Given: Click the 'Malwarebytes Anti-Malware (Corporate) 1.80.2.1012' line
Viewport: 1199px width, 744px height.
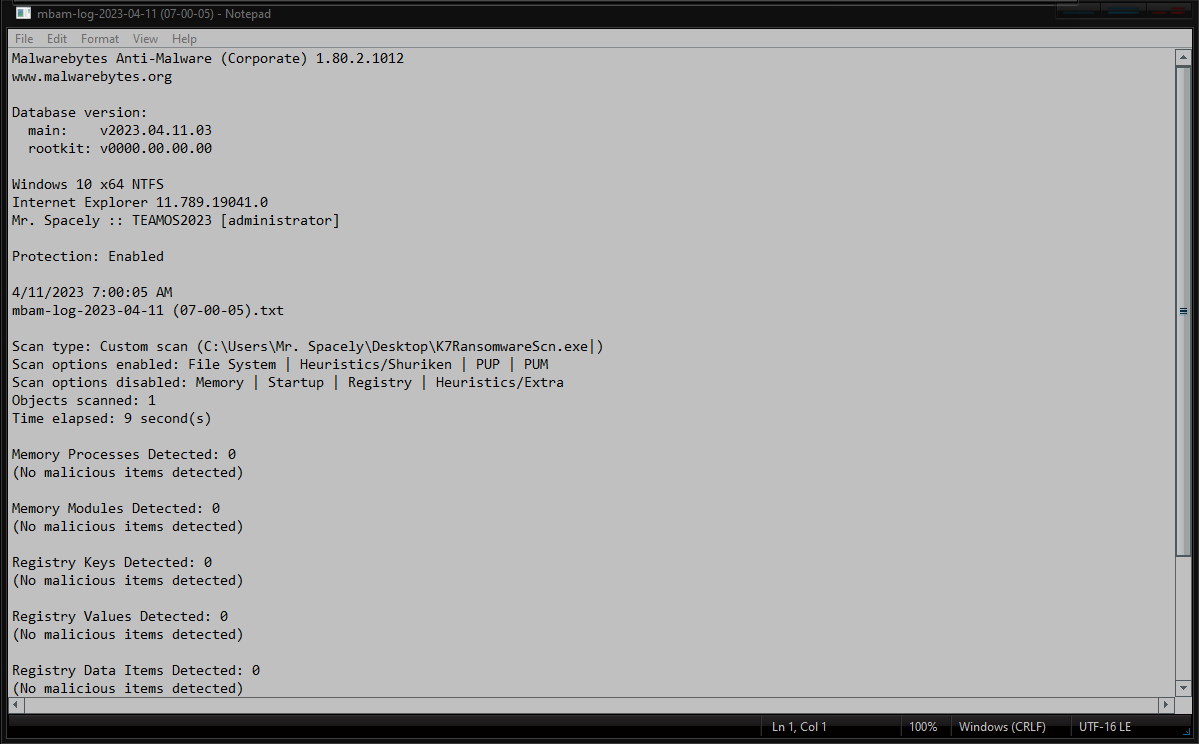Looking at the screenshot, I should (x=208, y=58).
